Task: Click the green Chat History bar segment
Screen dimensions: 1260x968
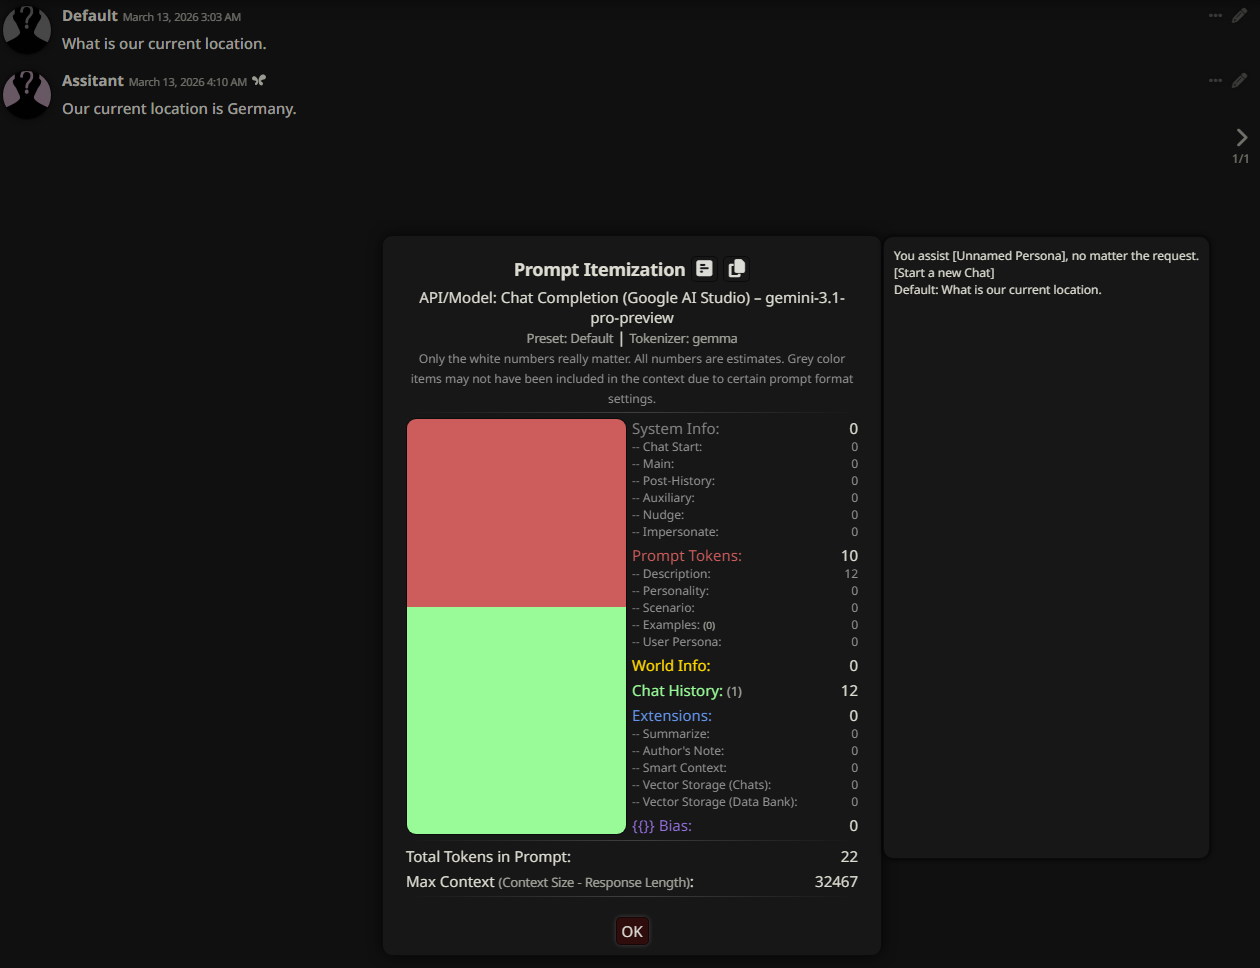Action: [x=516, y=720]
